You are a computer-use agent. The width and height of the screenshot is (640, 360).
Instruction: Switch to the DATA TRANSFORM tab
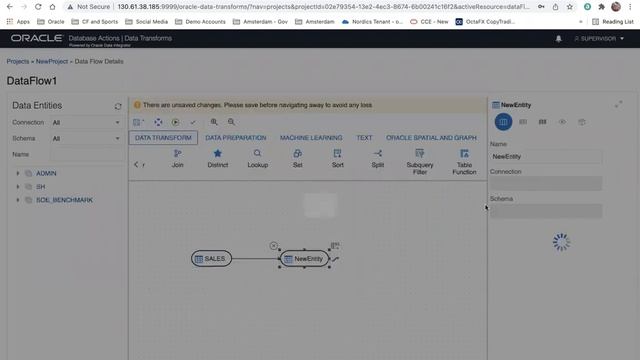pos(163,138)
